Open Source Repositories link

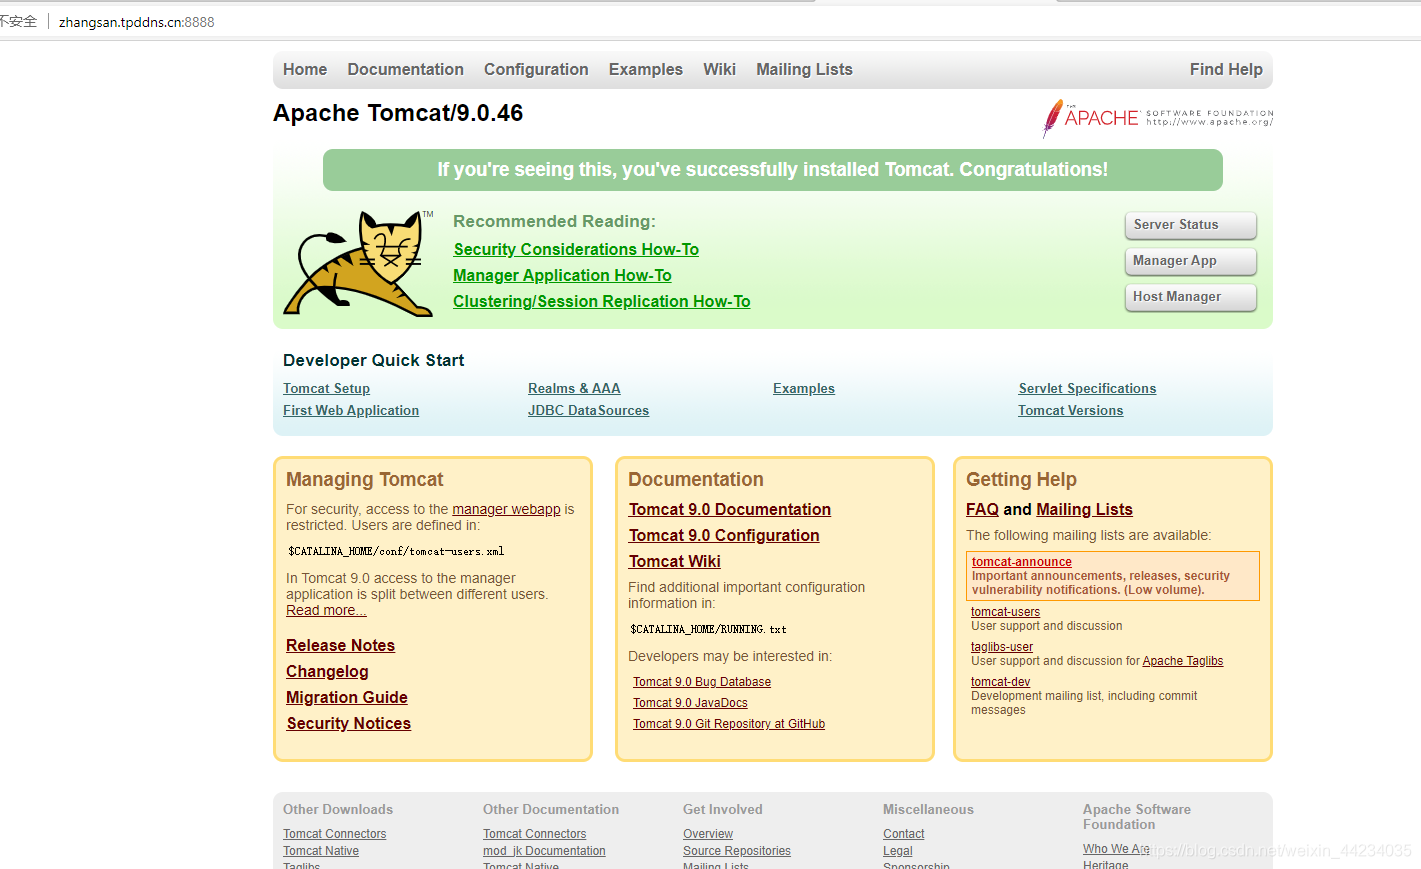pos(737,851)
